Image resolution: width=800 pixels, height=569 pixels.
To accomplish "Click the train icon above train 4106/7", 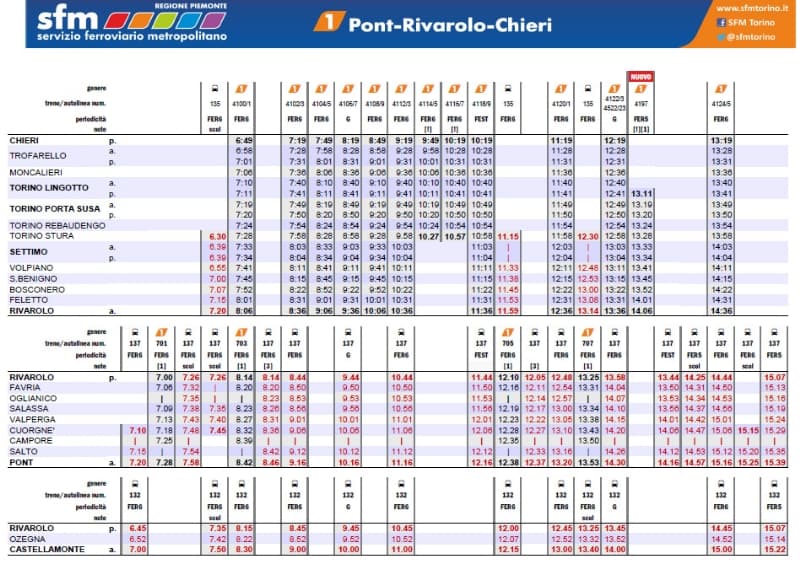I will click(349, 88).
